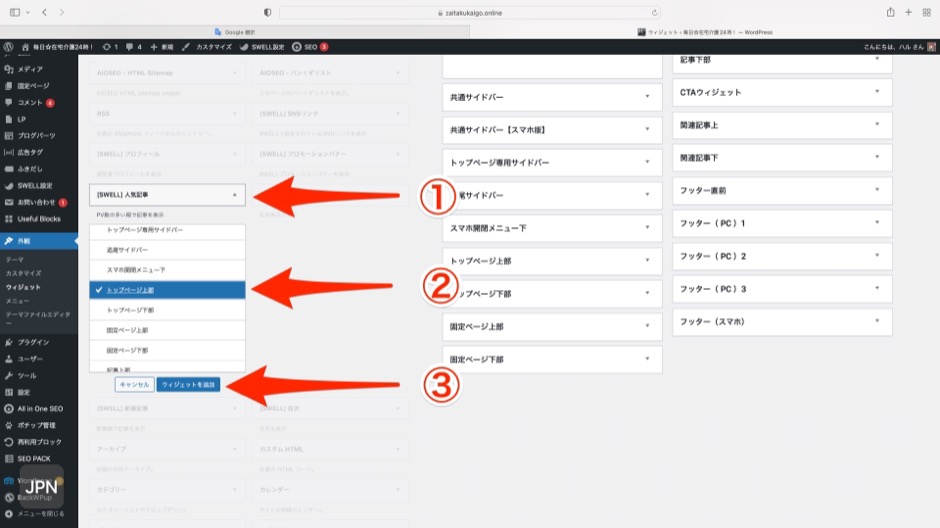Viewport: 940px width, 528px height.
Task: Open the ツール menu in sidebar
Action: tap(27, 375)
